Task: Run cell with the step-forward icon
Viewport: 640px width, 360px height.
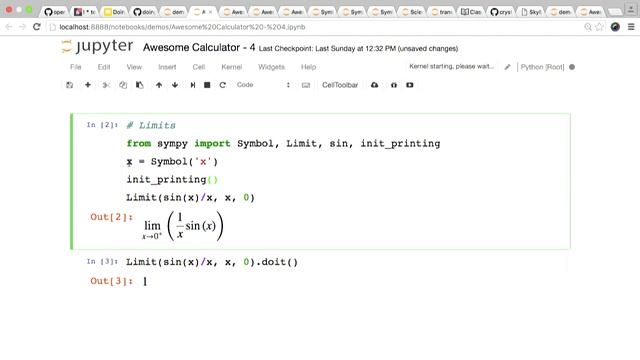Action: tap(193, 85)
